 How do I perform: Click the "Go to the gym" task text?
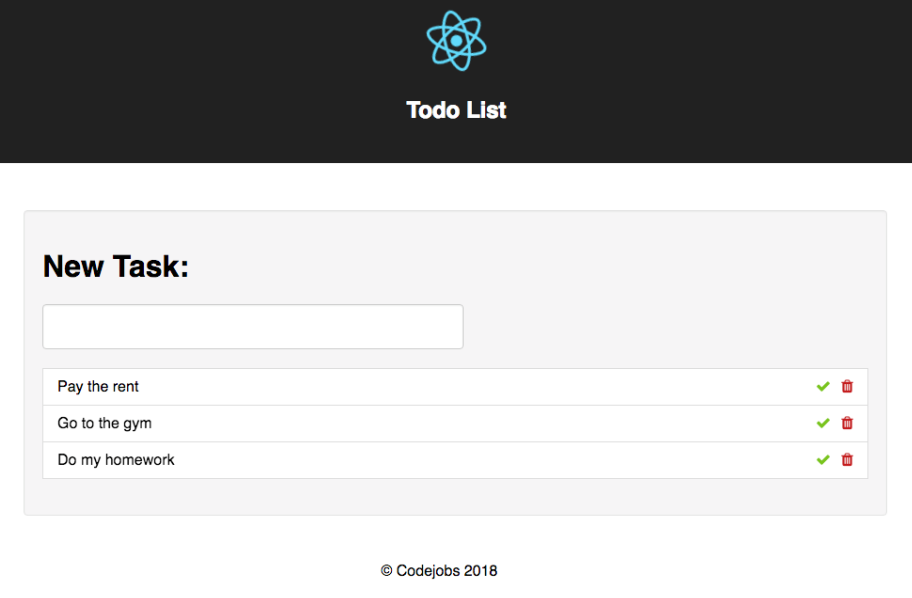pos(104,423)
